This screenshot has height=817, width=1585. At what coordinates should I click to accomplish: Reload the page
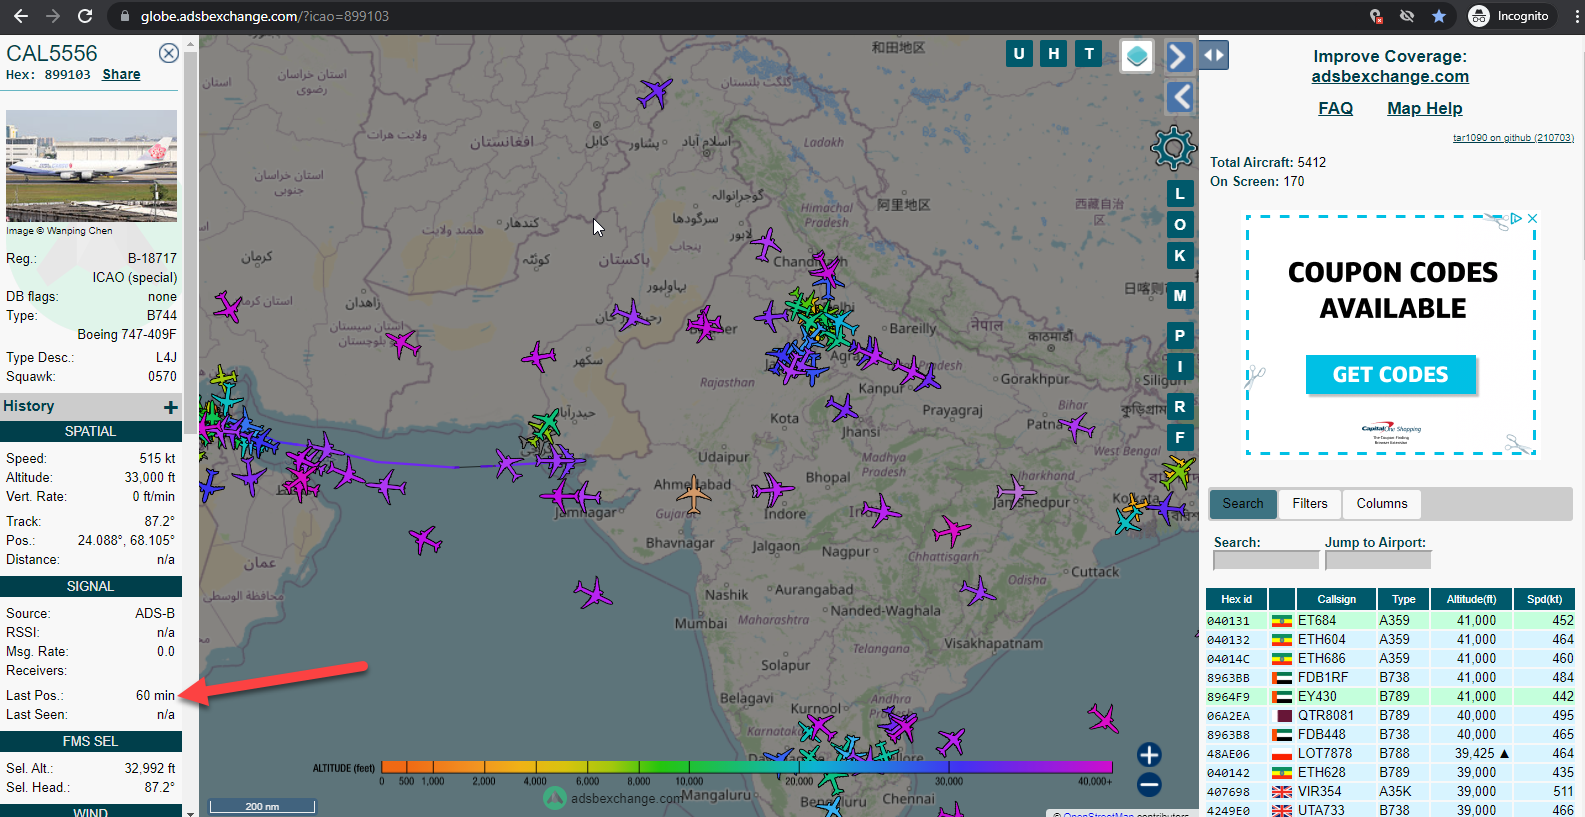(85, 16)
